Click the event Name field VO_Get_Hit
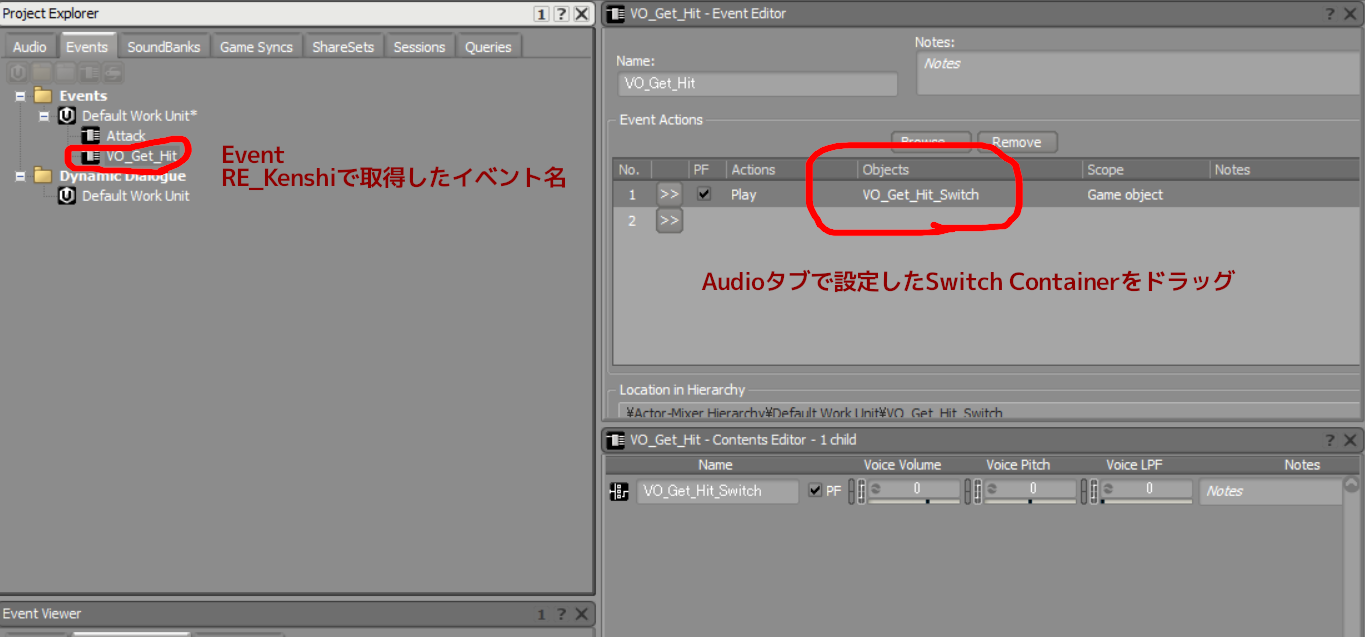 (x=757, y=84)
